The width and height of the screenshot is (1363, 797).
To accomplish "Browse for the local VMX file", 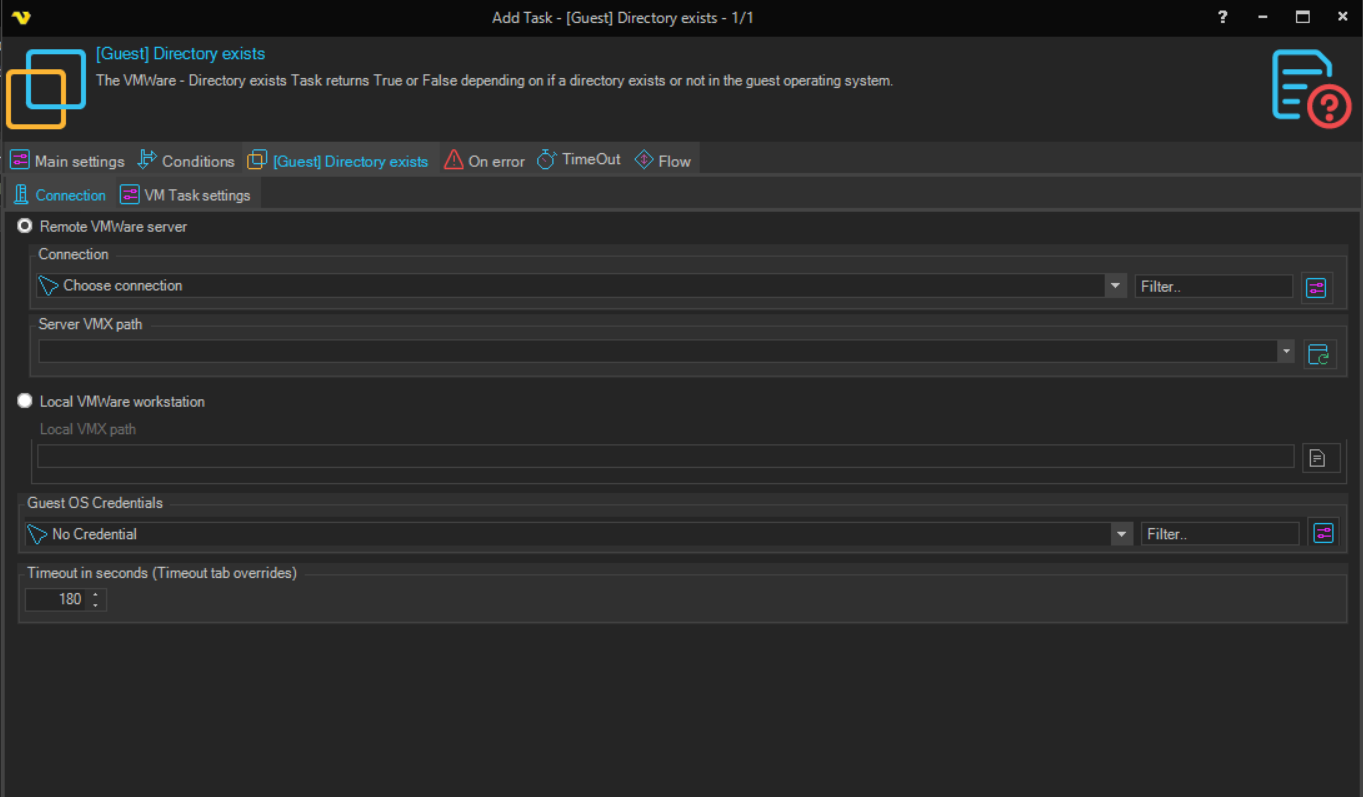I will click(x=1319, y=458).
